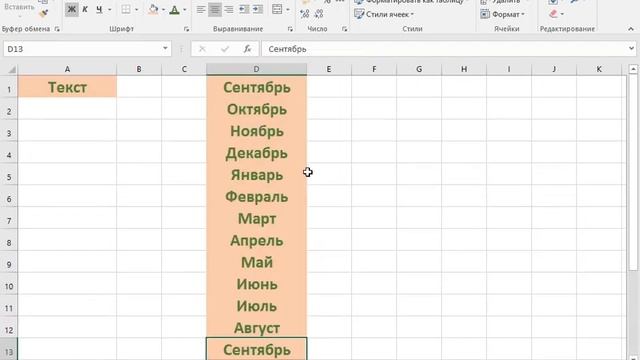The width and height of the screenshot is (640, 360).
Task: Align text right
Action: tap(229, 9)
